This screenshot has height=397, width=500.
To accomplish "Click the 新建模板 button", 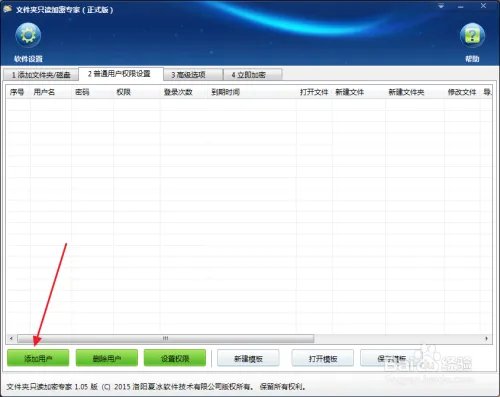I will point(248,358).
